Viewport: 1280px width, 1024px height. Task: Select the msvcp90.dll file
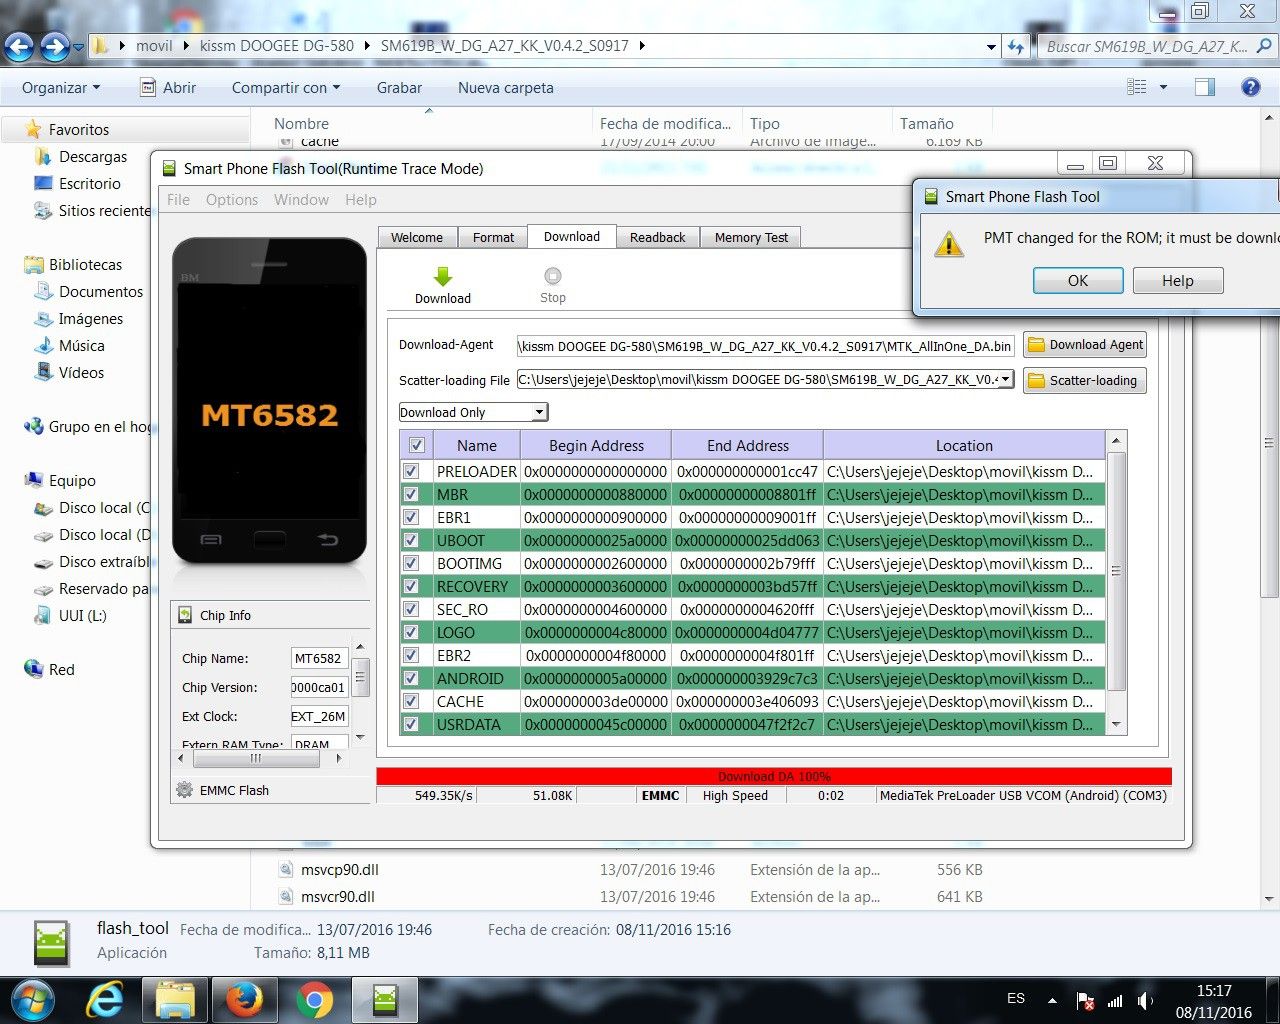coord(340,870)
